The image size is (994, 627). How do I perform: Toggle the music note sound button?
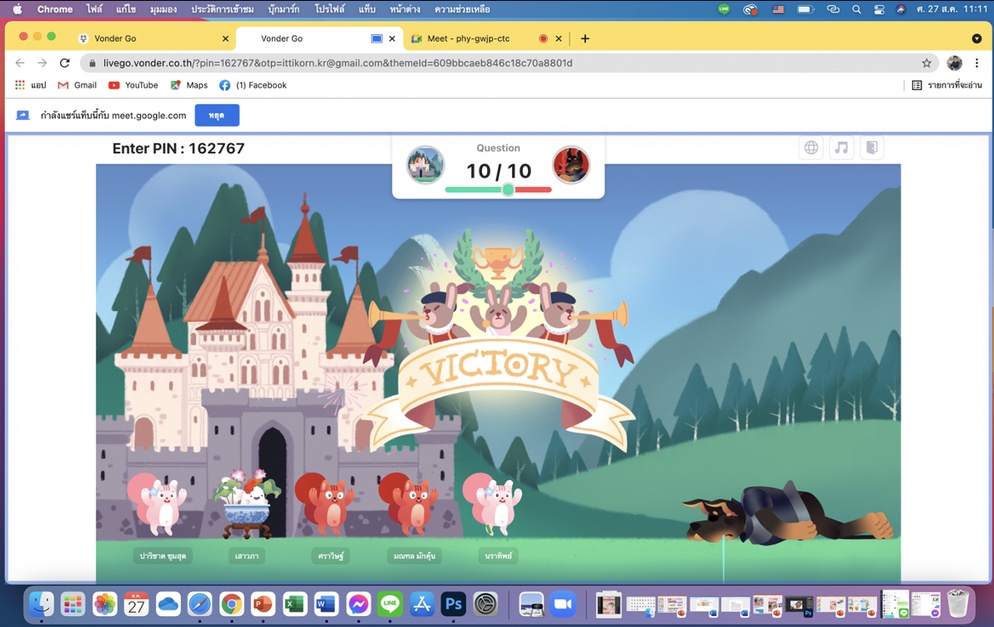coord(841,148)
